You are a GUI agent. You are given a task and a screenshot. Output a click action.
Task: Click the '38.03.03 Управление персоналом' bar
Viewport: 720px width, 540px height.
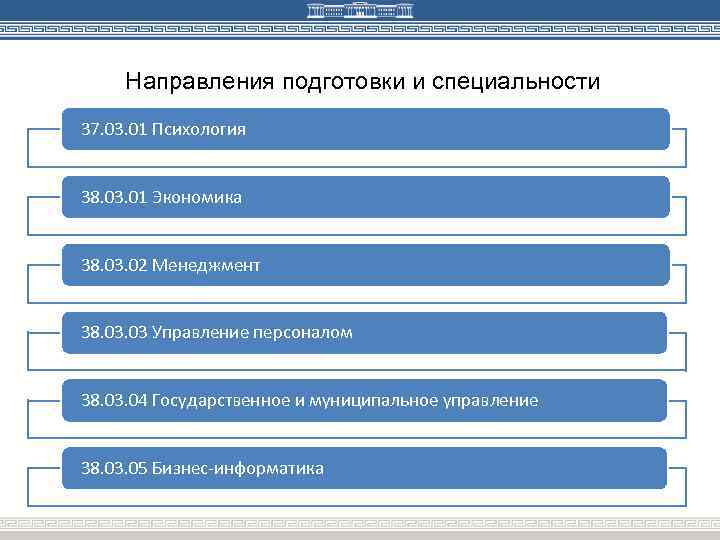[364, 332]
